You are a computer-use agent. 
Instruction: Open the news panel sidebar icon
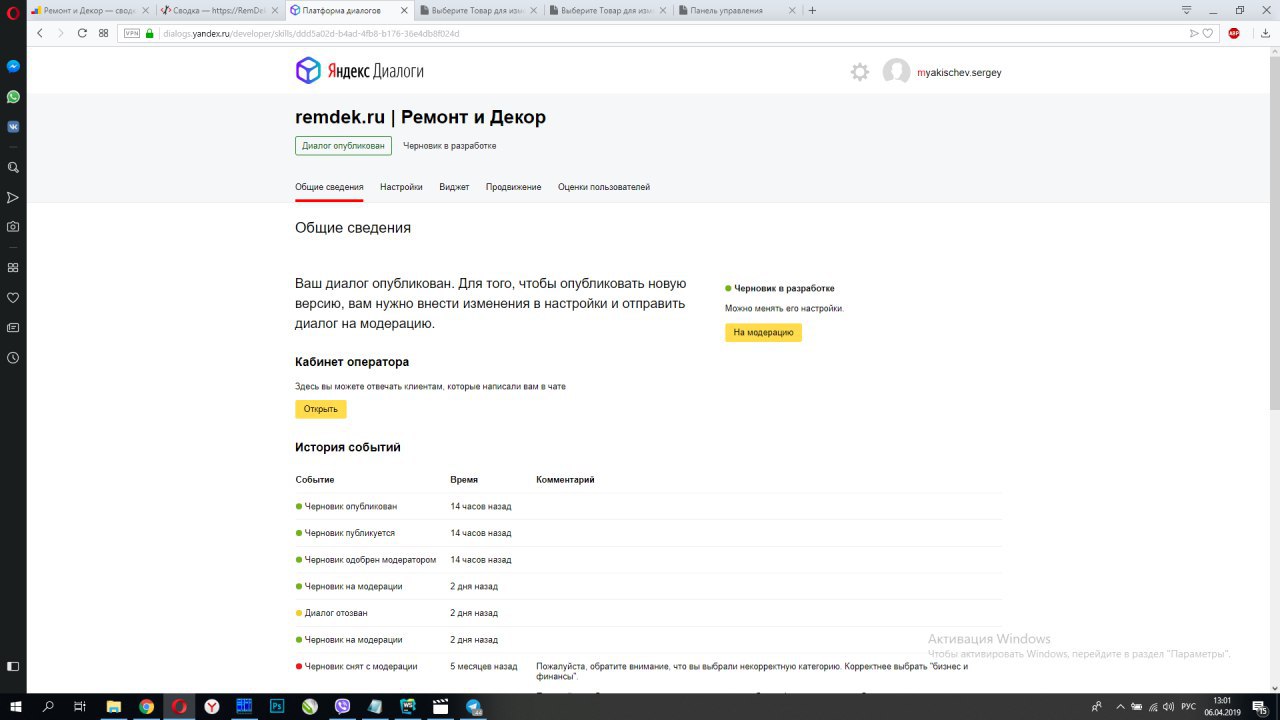(x=13, y=327)
